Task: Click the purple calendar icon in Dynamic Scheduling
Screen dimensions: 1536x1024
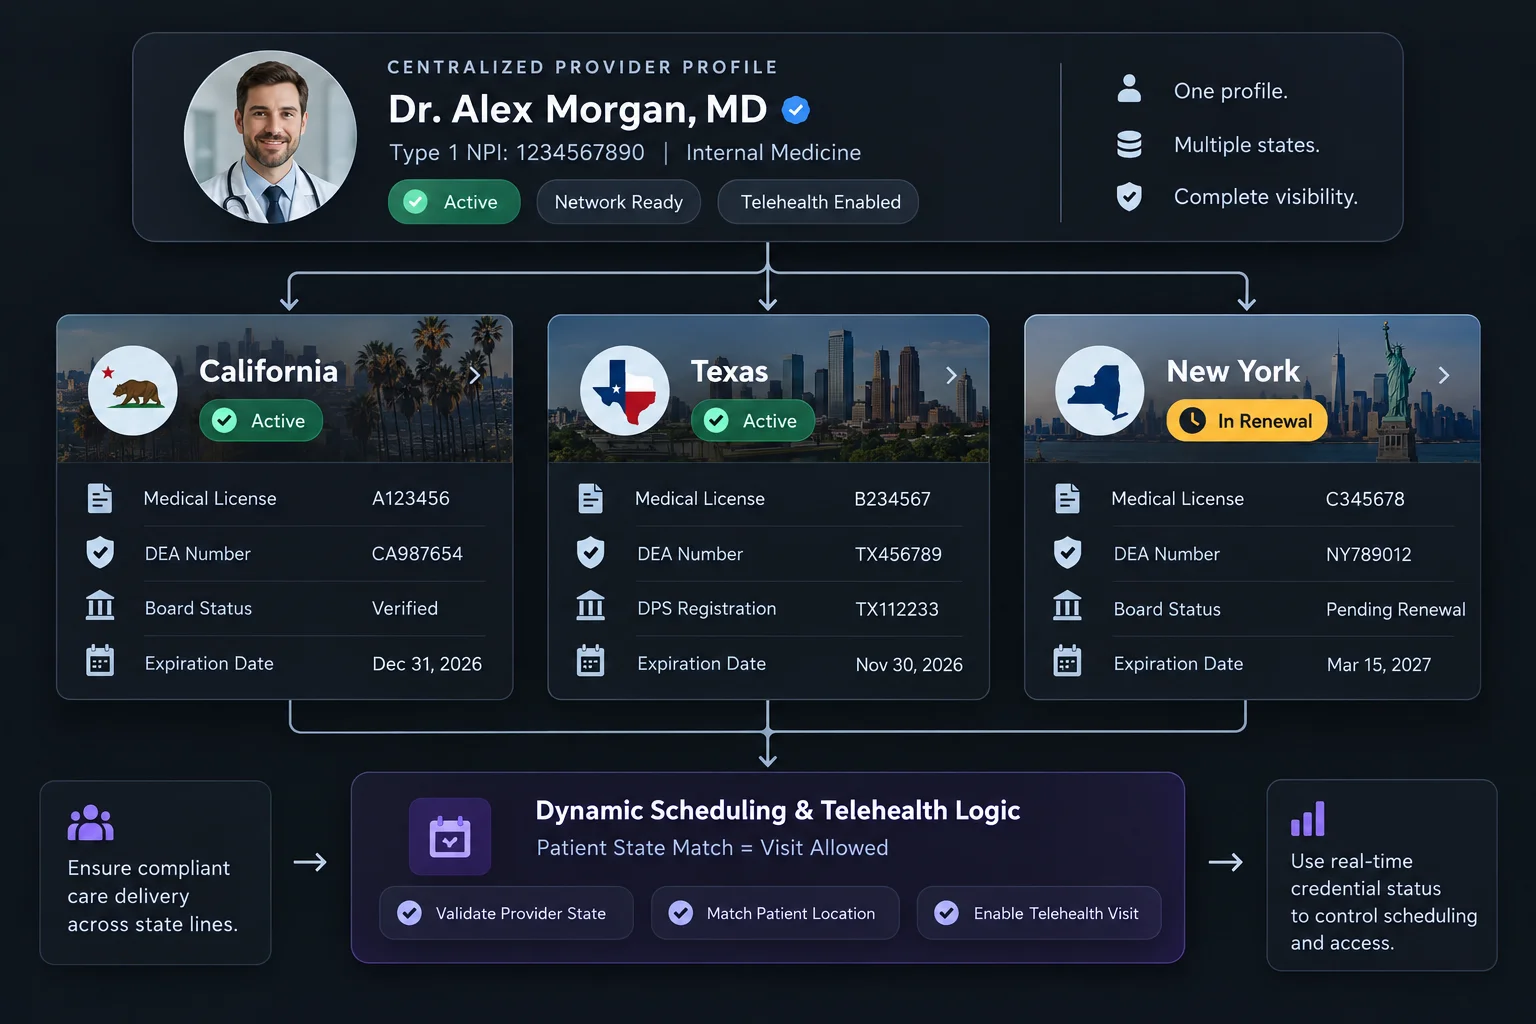Action: [x=450, y=837]
